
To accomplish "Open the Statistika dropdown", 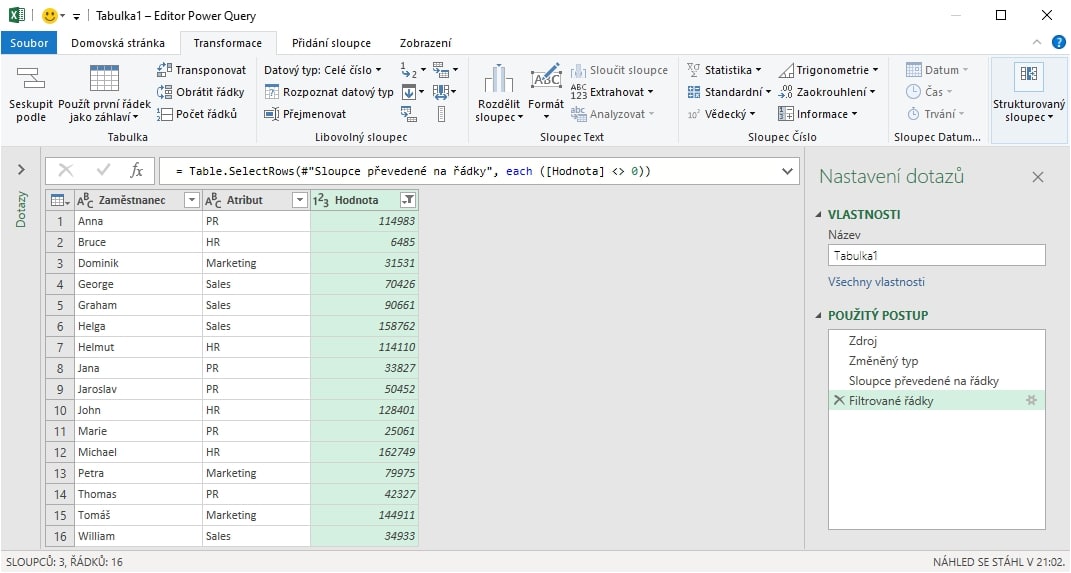I will point(724,70).
